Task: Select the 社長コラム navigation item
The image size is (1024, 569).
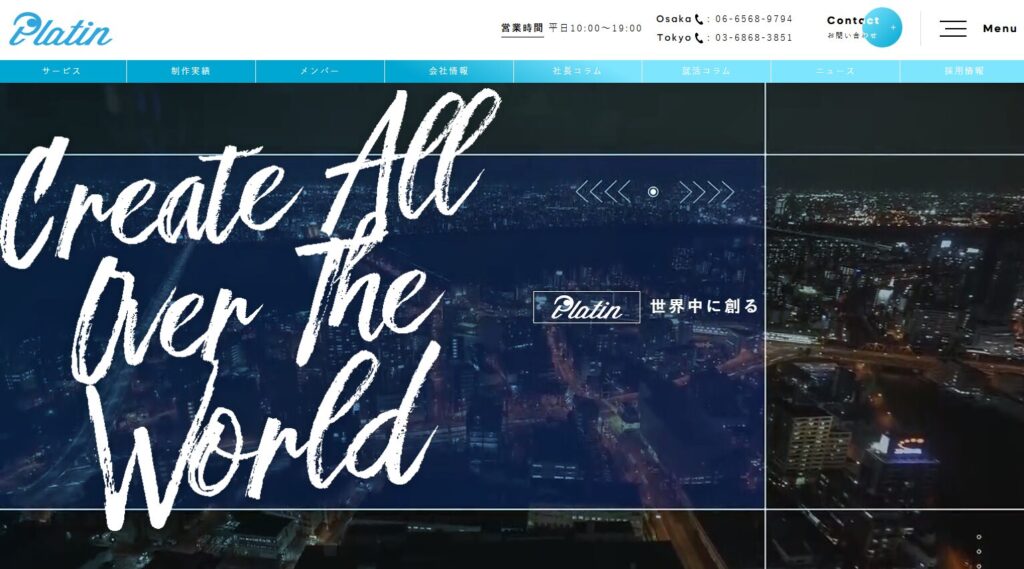Action: coord(577,71)
